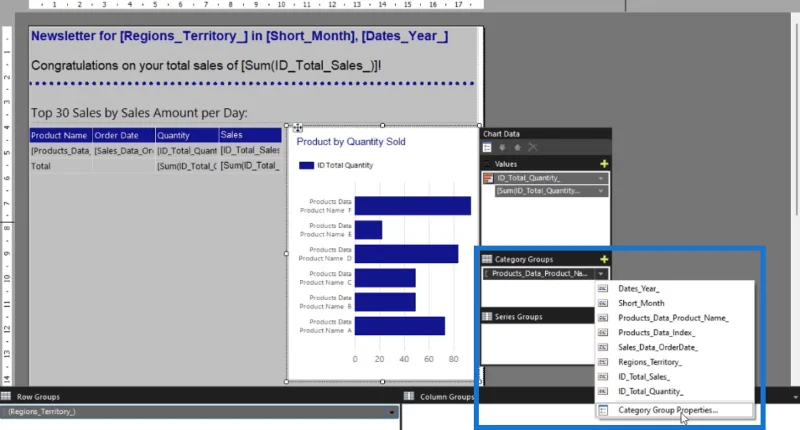800x430 pixels.
Task: Click the Category Groups grid icon
Action: click(x=487, y=259)
